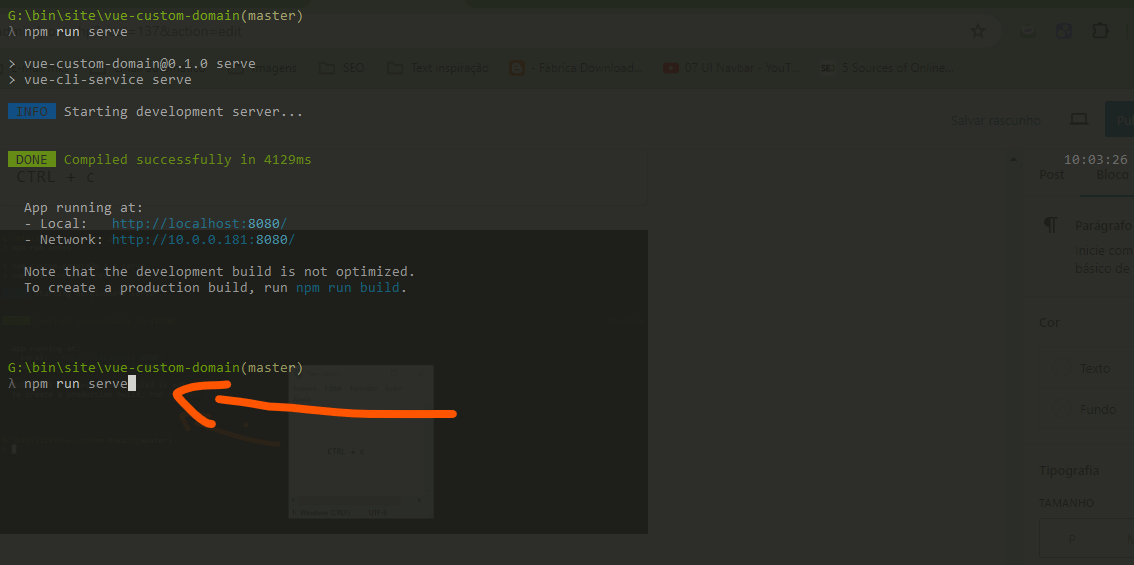The width and height of the screenshot is (1134, 565).
Task: Select the Texto color circle
Action: (x=1063, y=368)
